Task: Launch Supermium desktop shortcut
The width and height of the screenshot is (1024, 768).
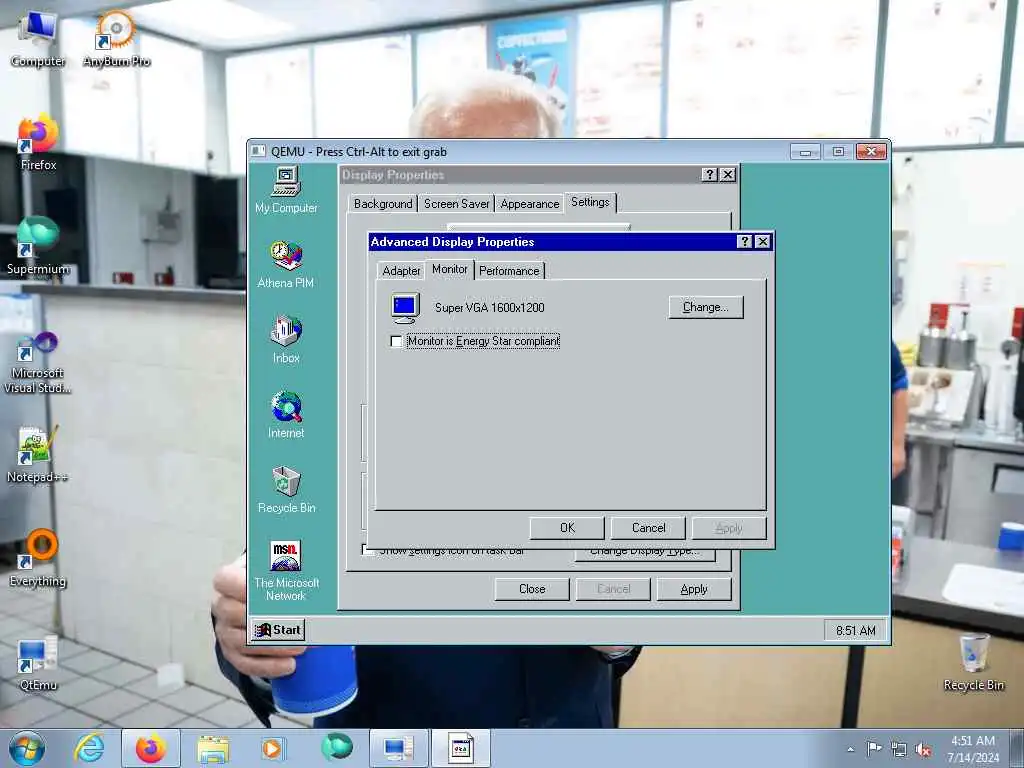Action: coord(38,246)
